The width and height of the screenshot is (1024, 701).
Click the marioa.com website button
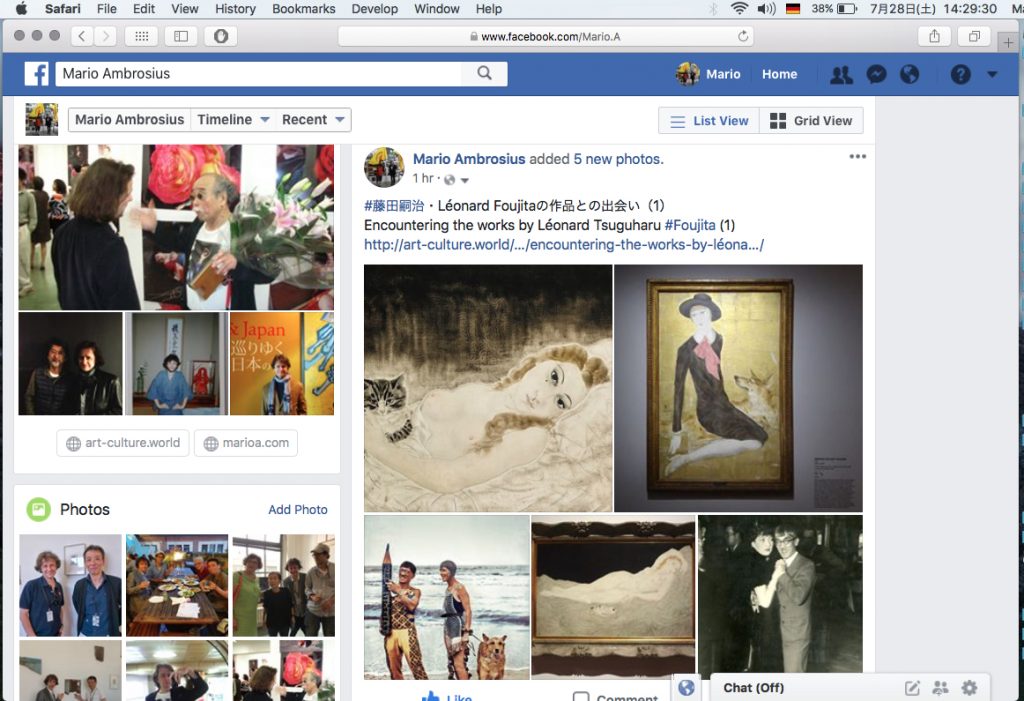pos(246,443)
